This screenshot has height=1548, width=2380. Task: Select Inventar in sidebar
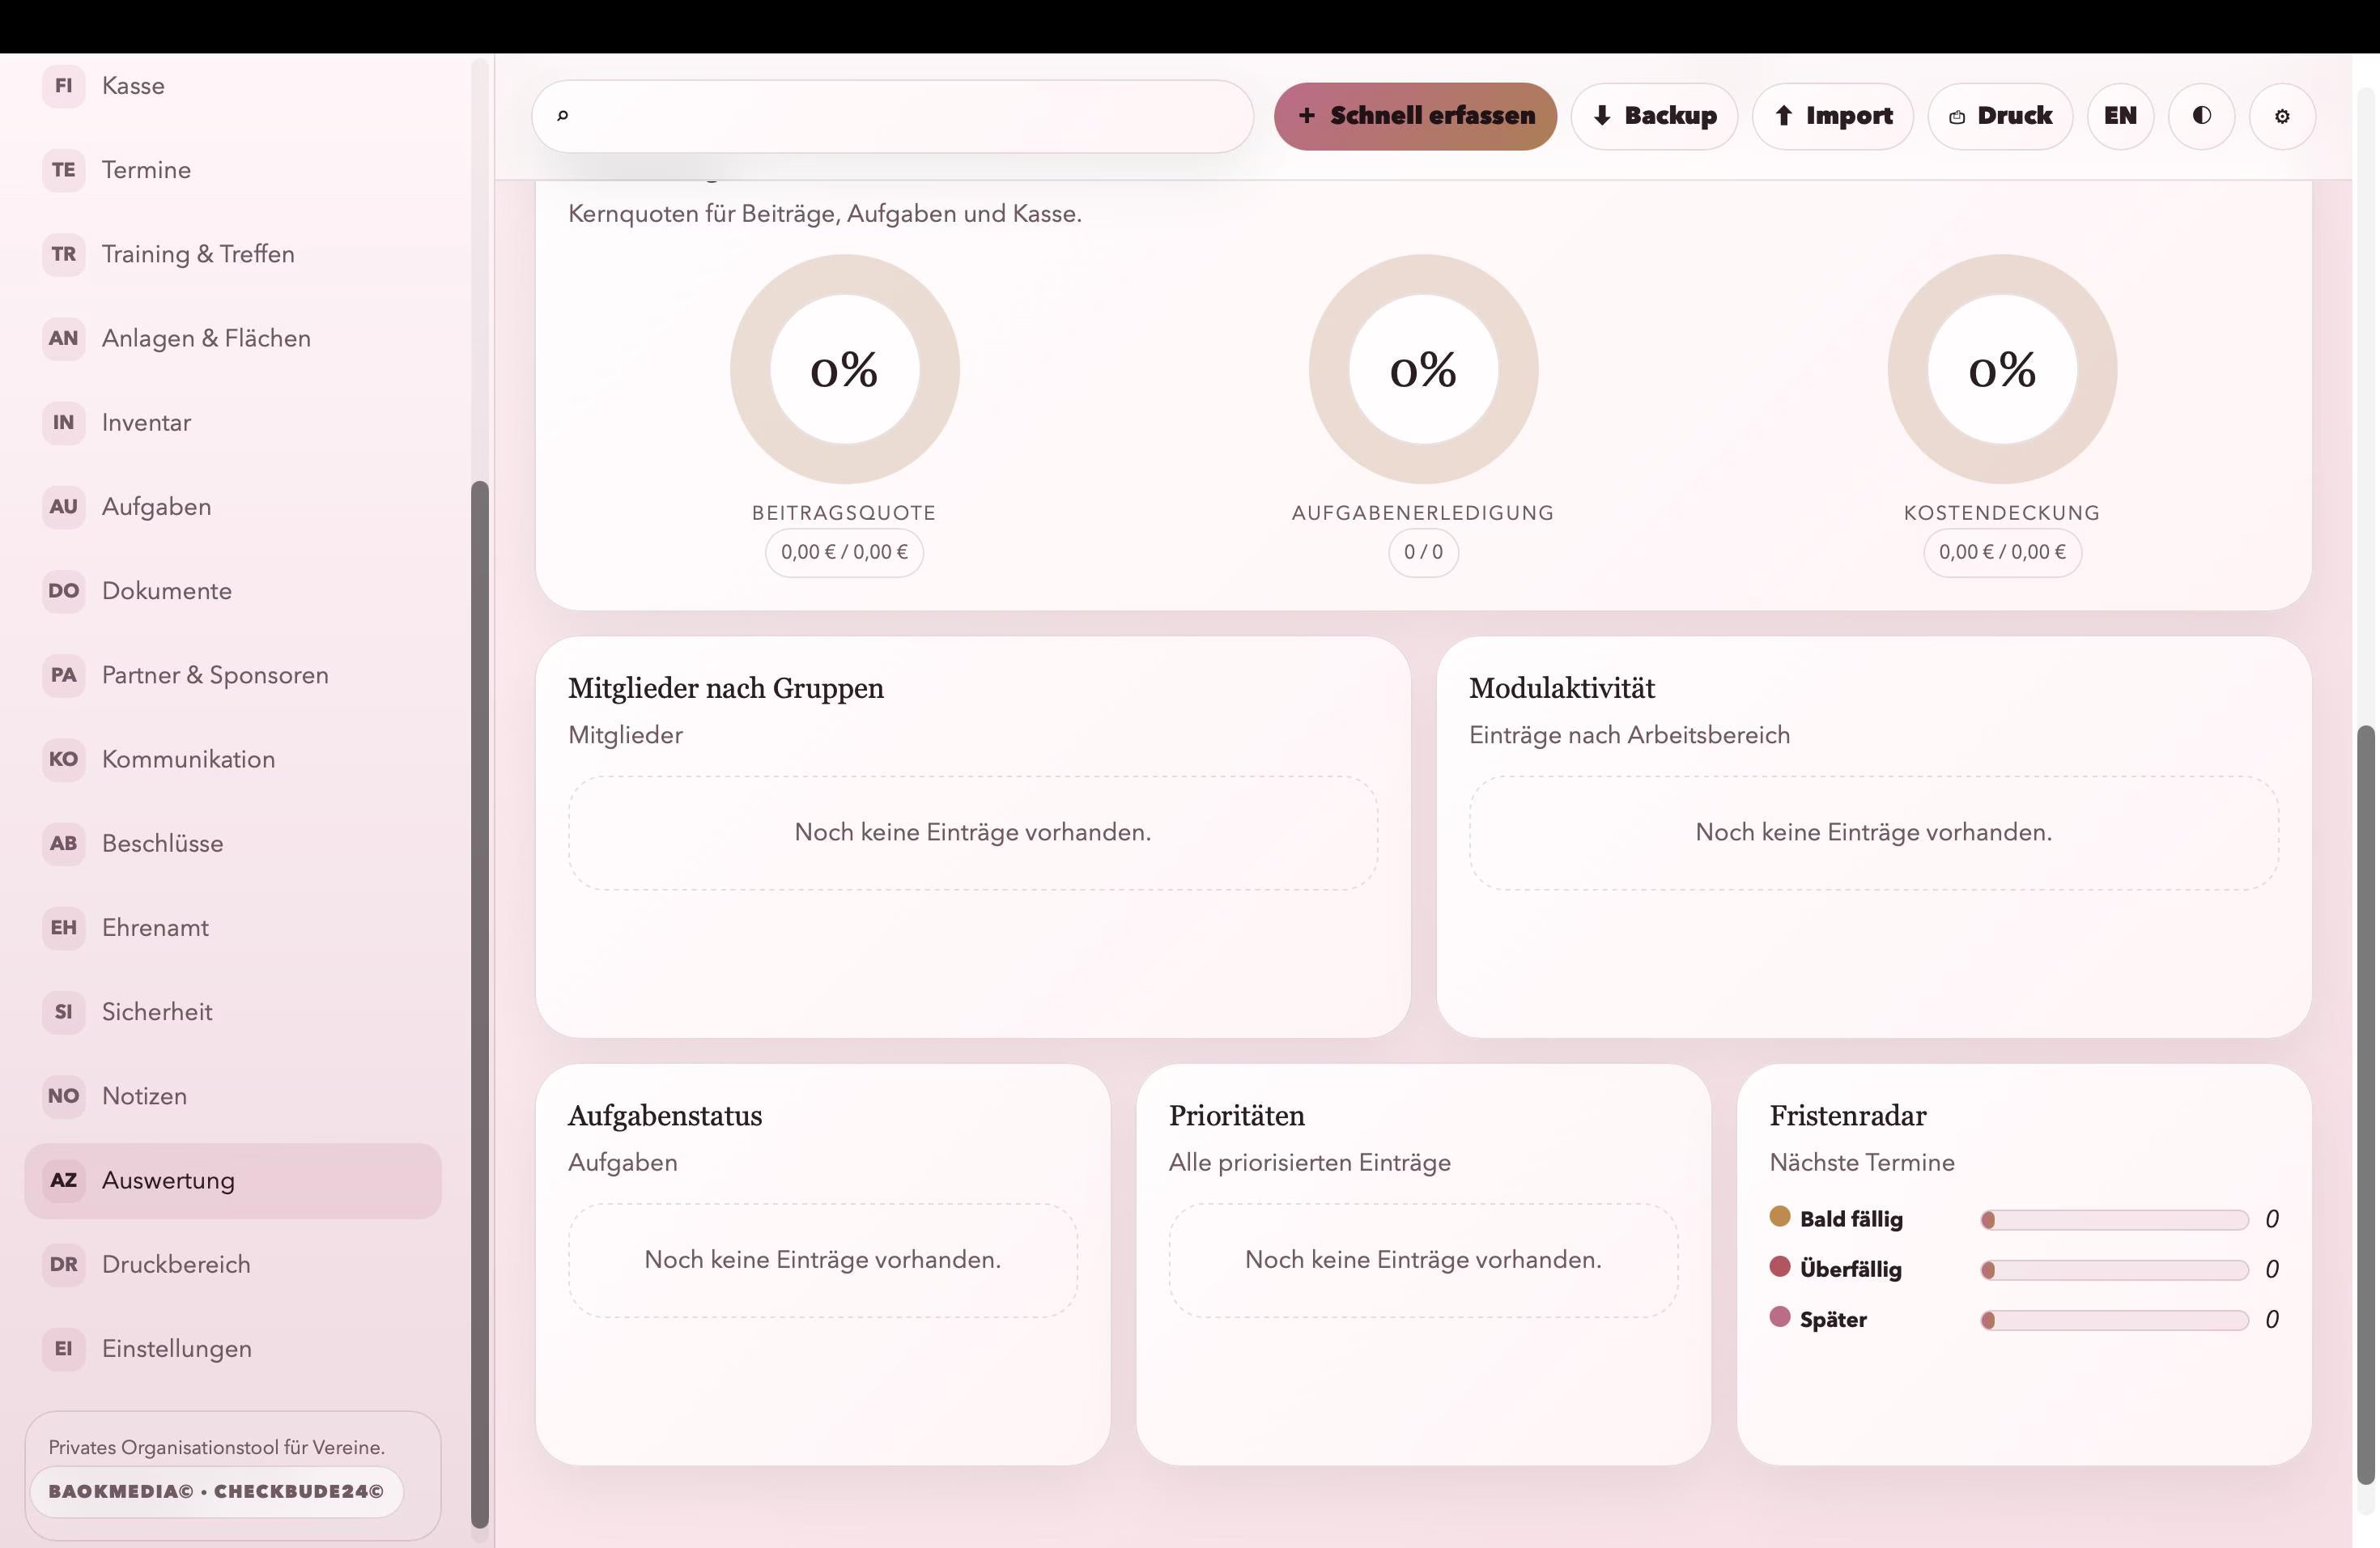233,422
